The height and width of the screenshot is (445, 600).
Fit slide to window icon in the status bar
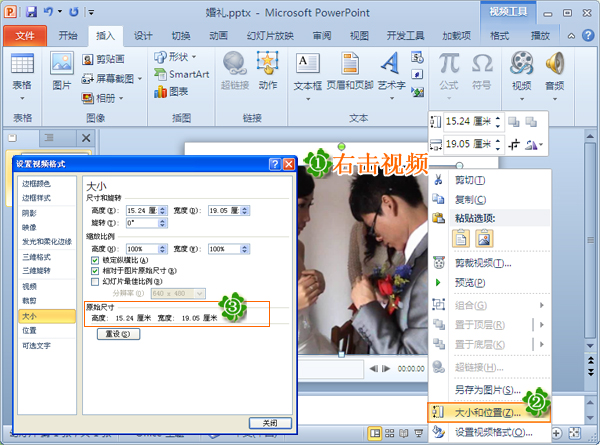[575, 433]
